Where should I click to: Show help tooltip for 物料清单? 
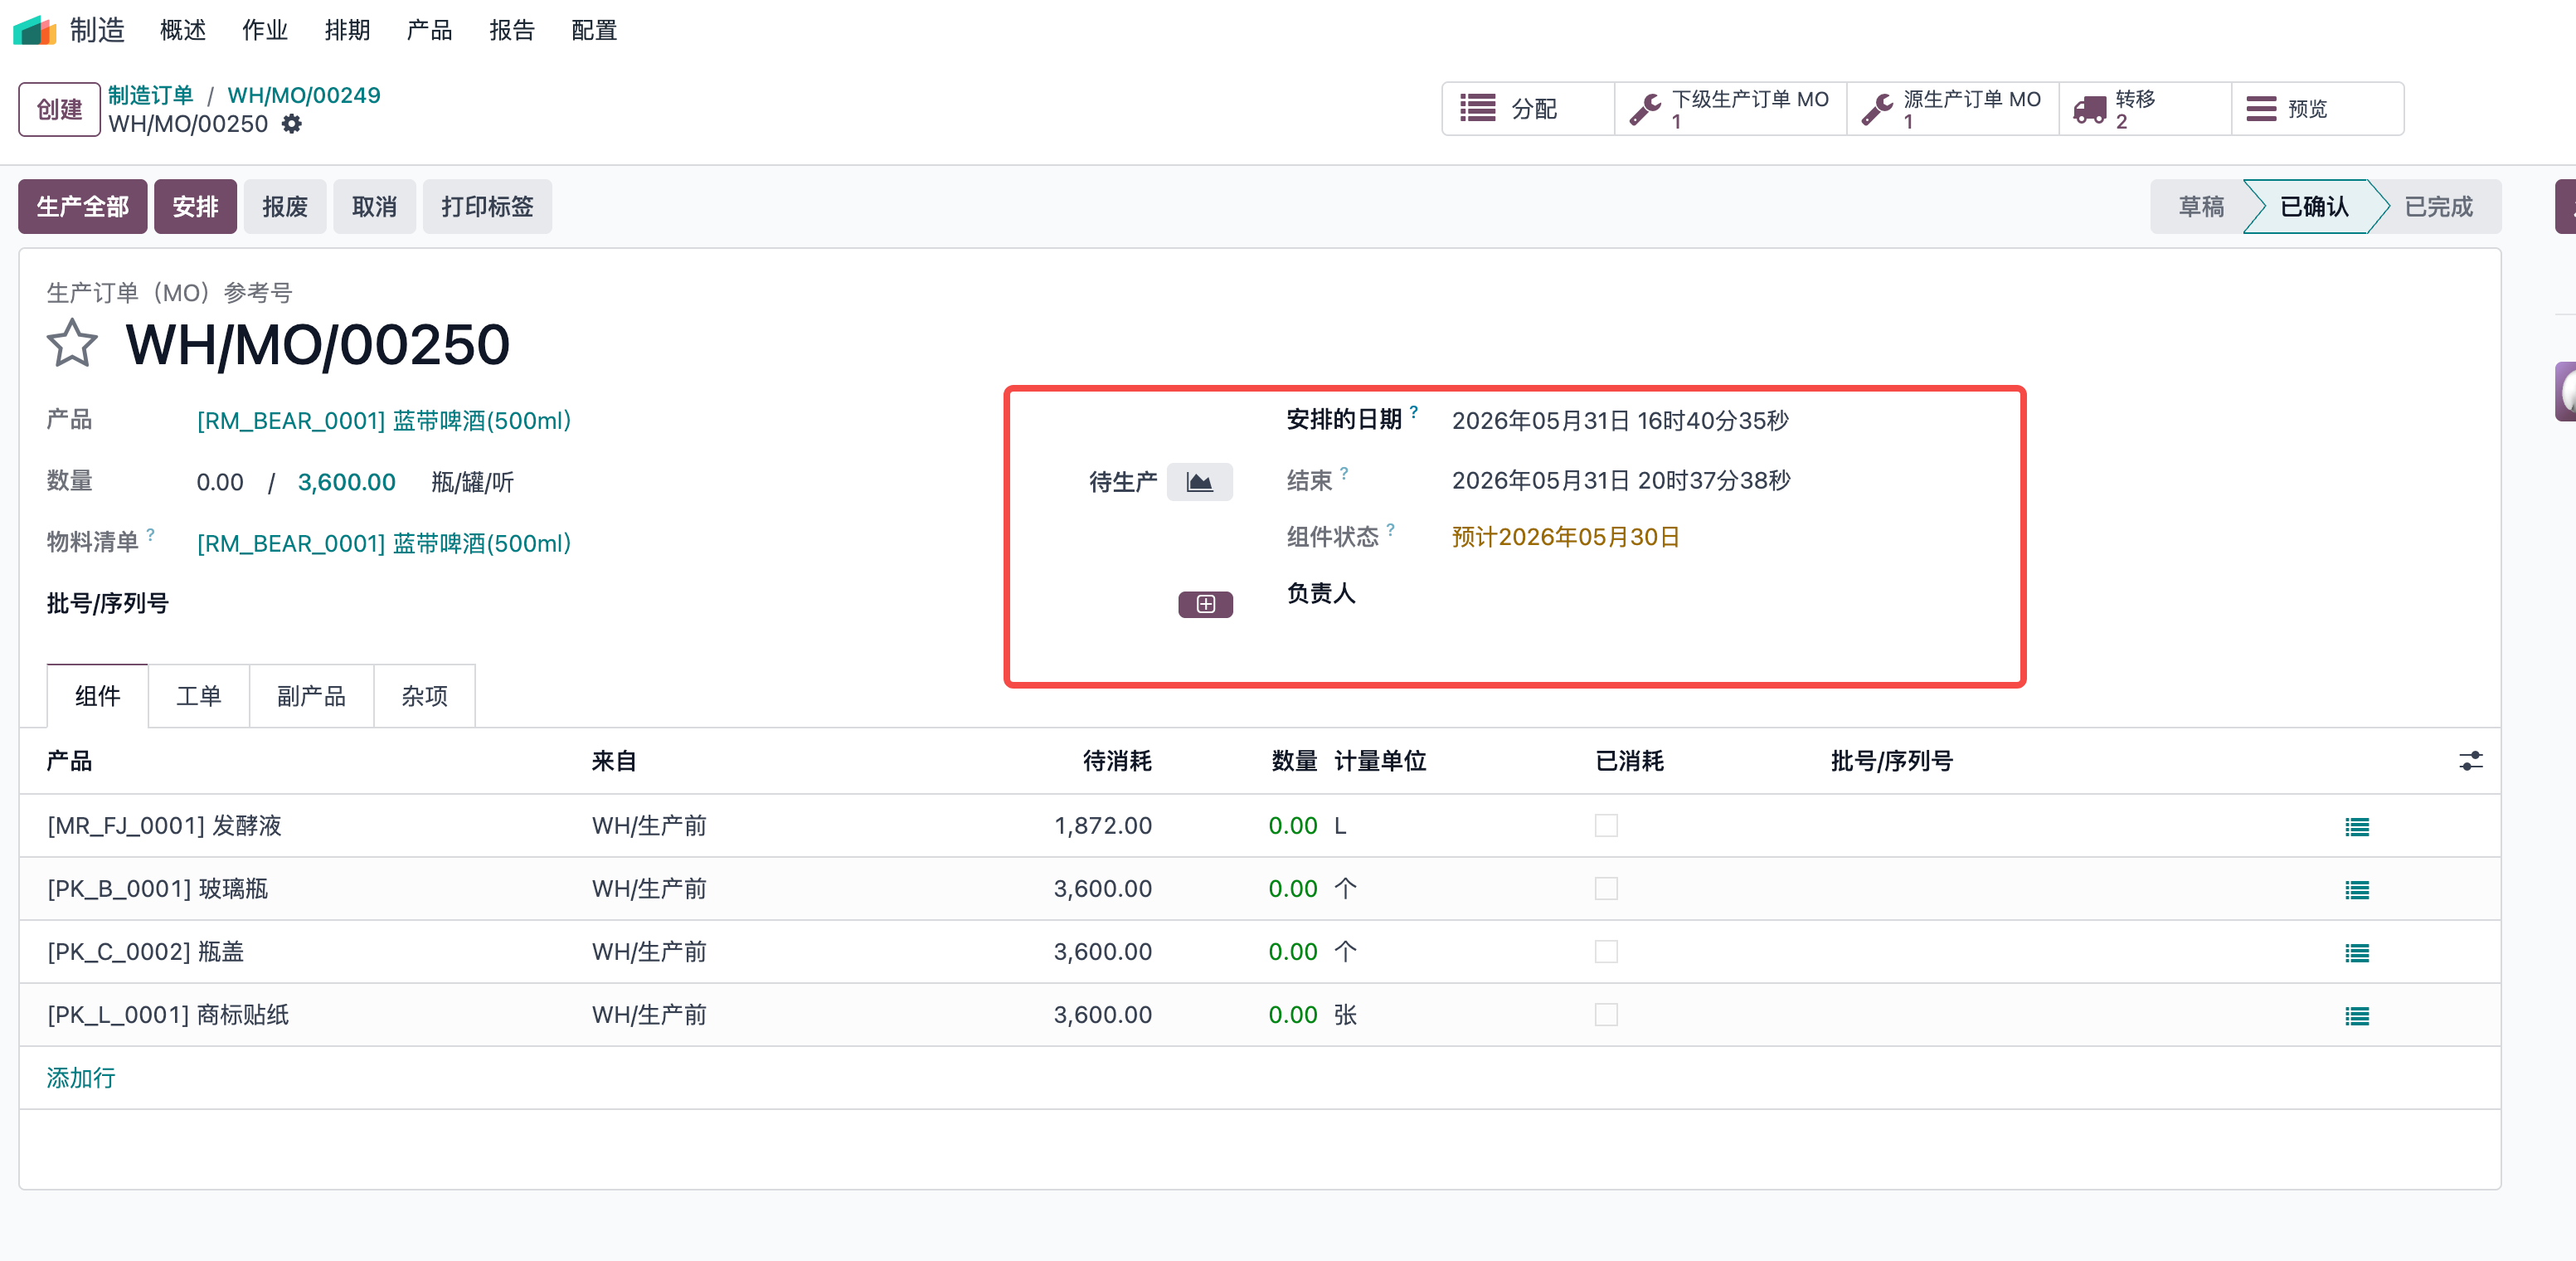(x=150, y=534)
